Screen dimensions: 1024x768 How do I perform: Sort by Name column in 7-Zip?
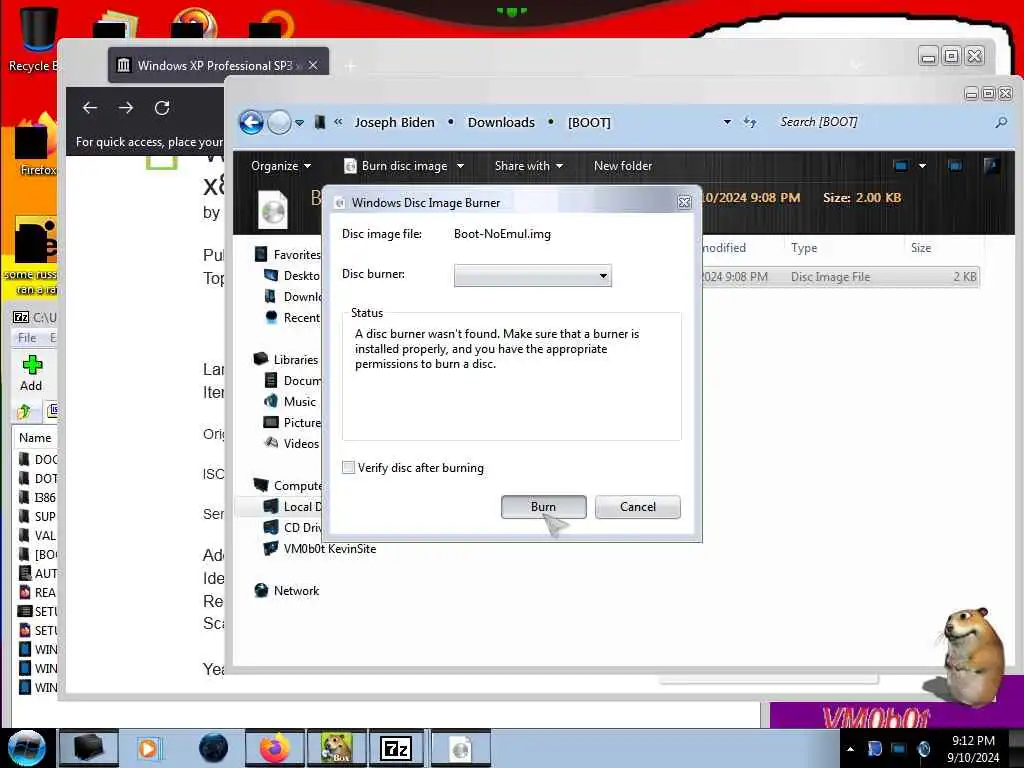35,438
